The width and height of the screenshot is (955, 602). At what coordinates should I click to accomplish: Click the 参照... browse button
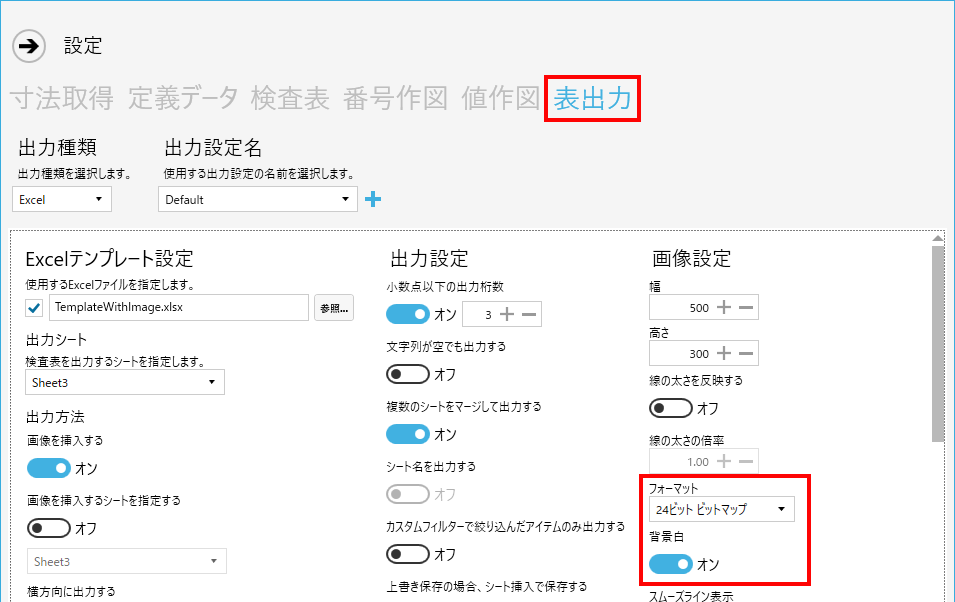334,308
